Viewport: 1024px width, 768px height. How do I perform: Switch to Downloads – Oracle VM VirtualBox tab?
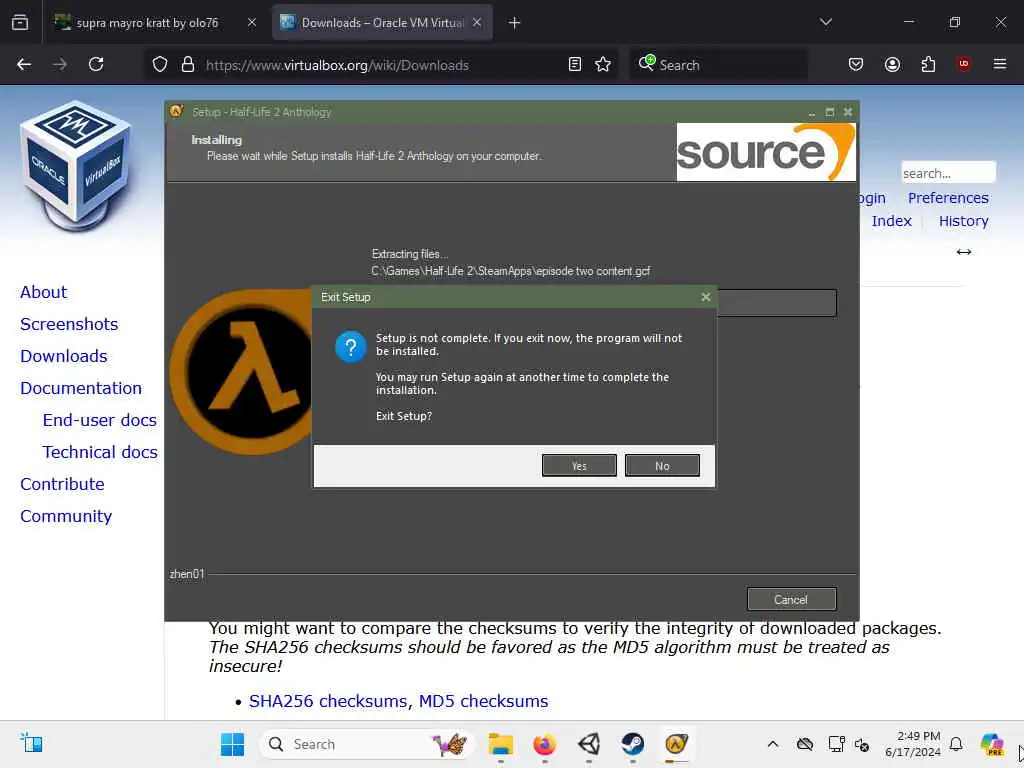point(382,23)
